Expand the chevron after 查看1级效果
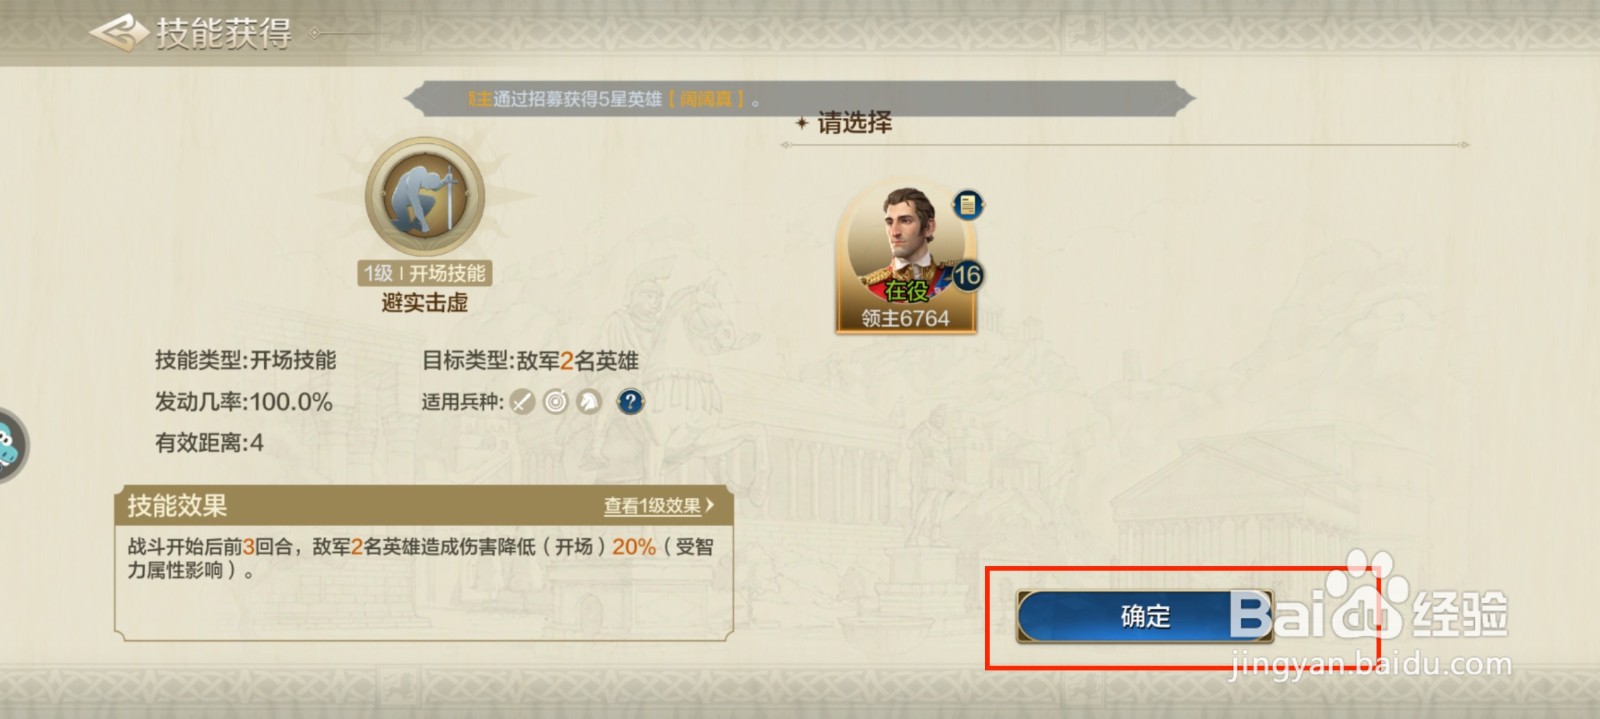This screenshot has width=1600, height=719. [x=710, y=505]
